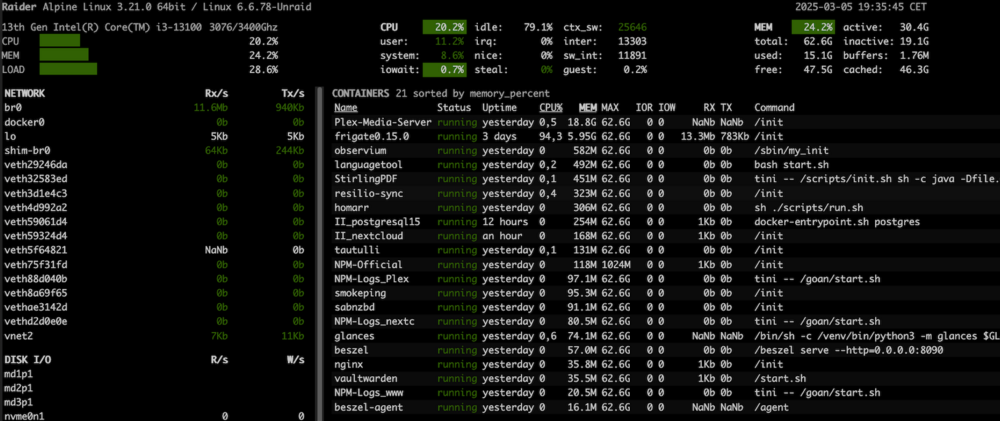
Task: Click the NPM-Official MAX value 1024M
Action: pos(615,264)
